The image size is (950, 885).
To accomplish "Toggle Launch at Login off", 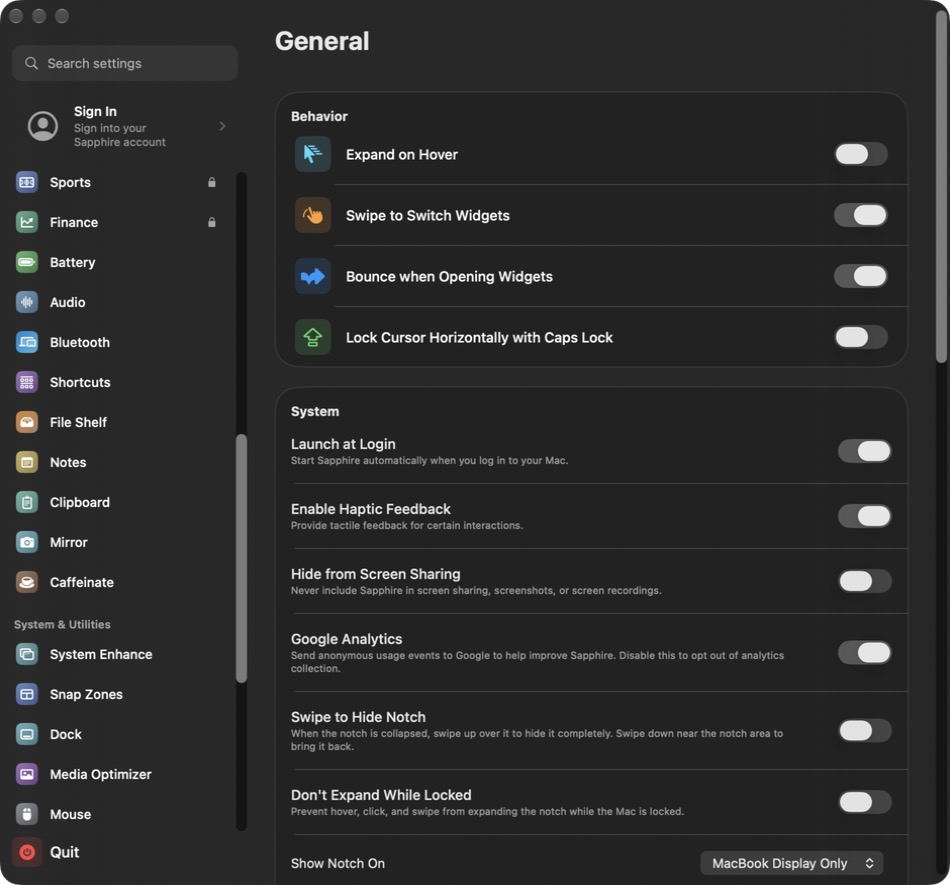I will [x=865, y=451].
